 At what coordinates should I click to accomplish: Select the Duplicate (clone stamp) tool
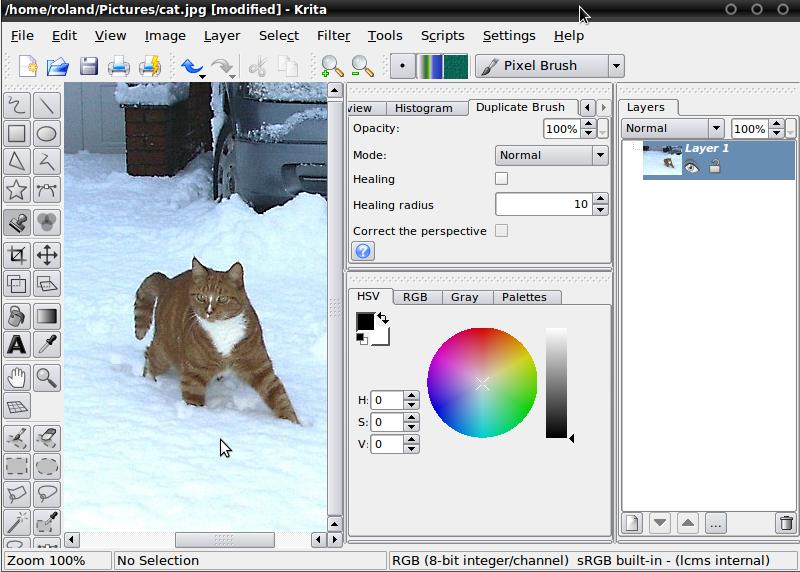click(x=17, y=222)
